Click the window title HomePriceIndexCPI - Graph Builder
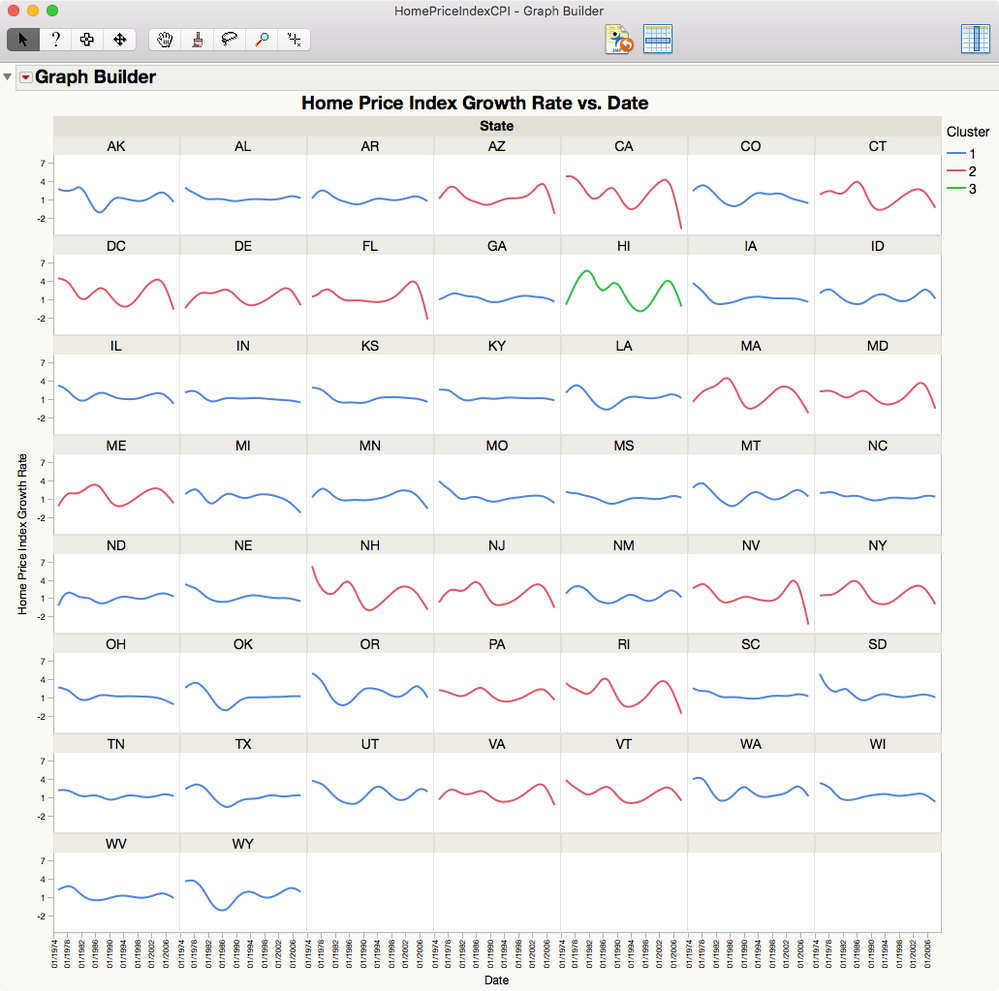The width and height of the screenshot is (999, 991). click(x=499, y=11)
